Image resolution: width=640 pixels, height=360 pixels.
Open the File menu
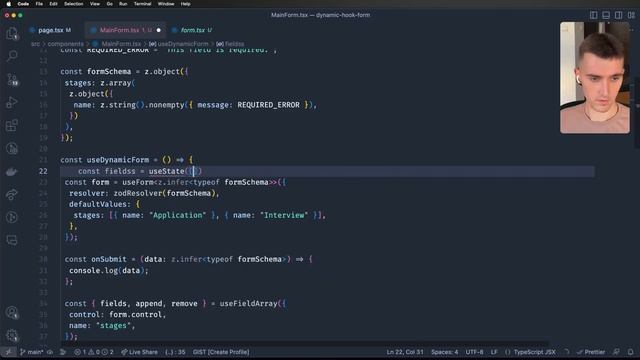click(39, 4)
